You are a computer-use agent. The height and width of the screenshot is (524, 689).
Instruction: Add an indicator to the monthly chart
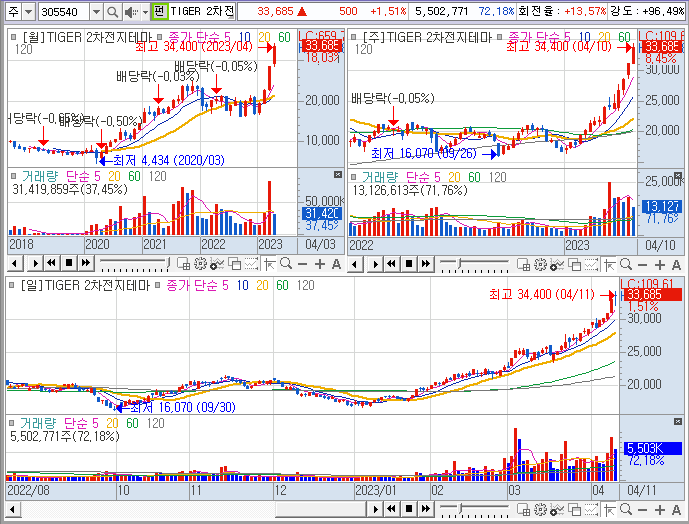tap(217, 264)
